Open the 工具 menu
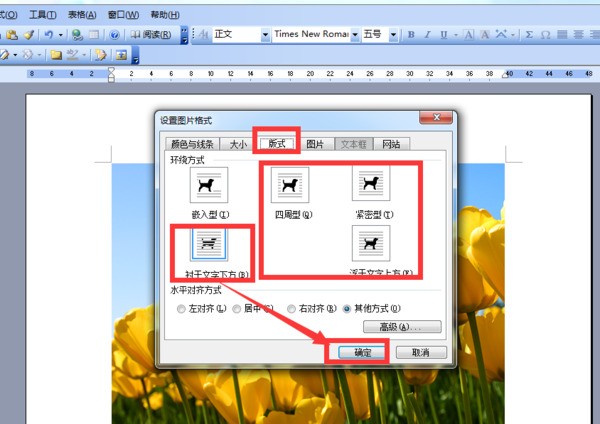Image resolution: width=600 pixels, height=424 pixels. (42, 16)
